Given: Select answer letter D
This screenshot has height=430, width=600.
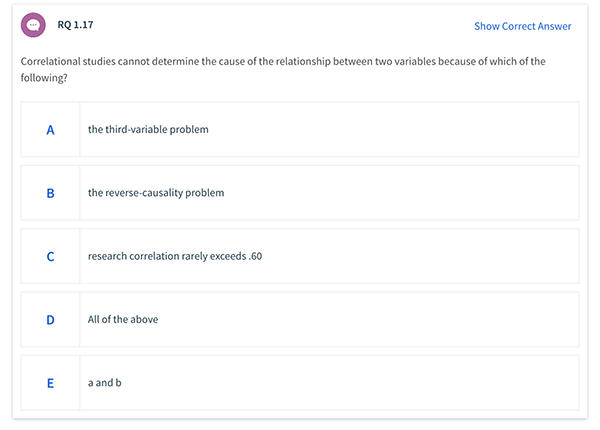Looking at the screenshot, I should tap(50, 320).
